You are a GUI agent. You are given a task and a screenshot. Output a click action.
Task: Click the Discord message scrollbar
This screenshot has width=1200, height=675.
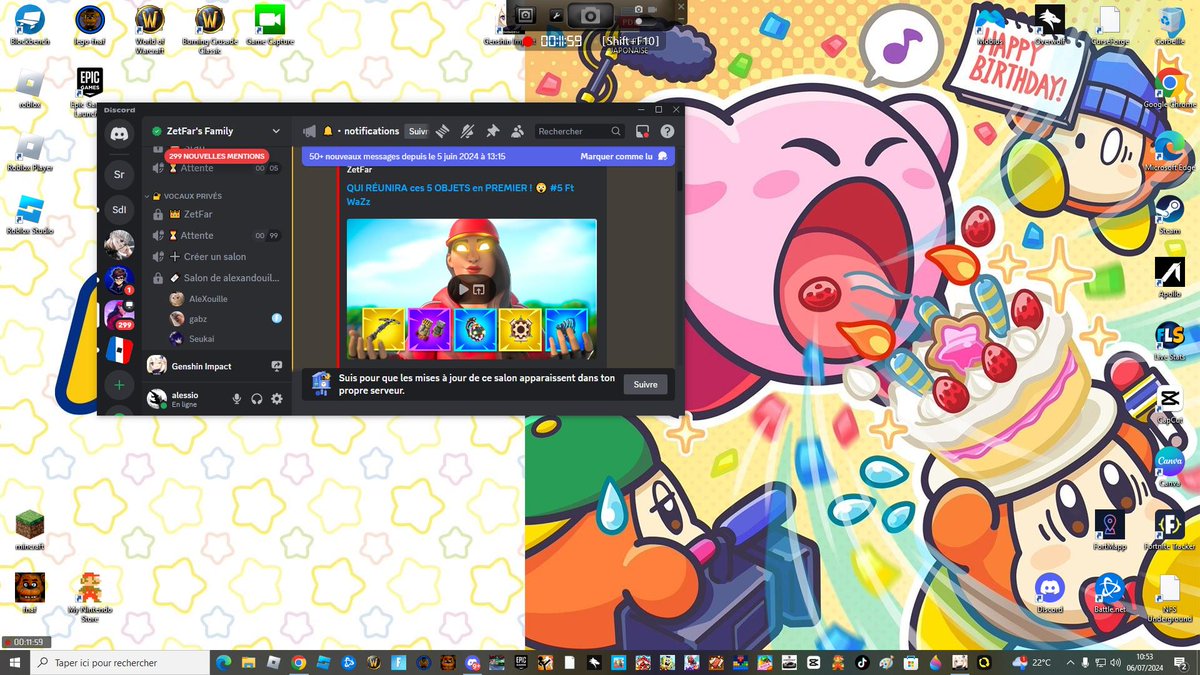pos(680,180)
